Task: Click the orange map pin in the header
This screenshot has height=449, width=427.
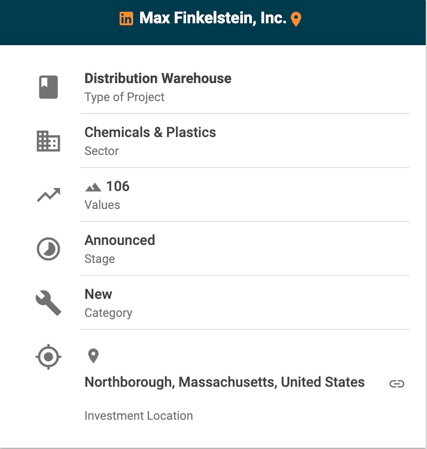Action: 296,19
